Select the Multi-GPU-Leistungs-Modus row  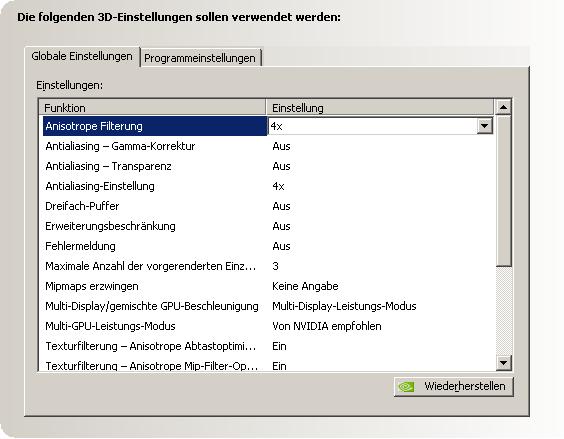tap(268, 326)
